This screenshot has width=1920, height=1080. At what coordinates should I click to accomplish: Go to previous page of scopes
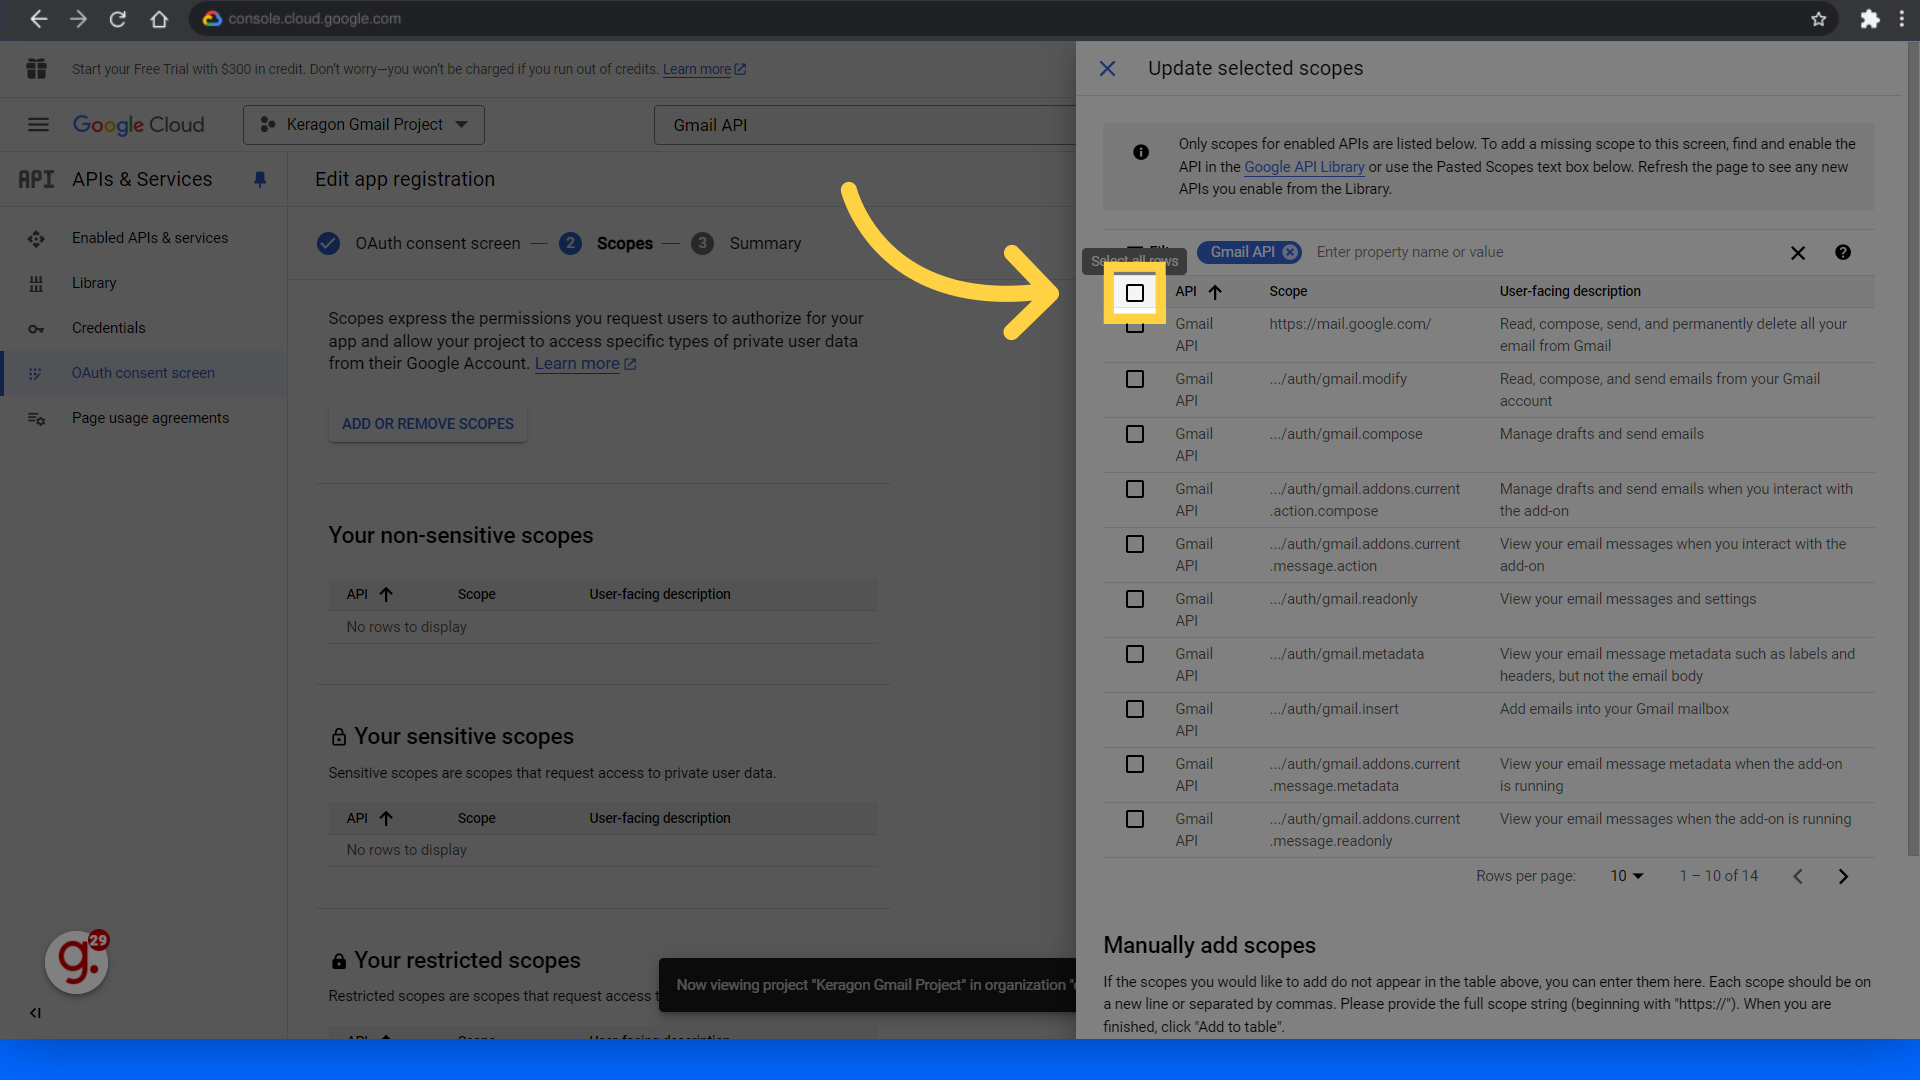1798,877
